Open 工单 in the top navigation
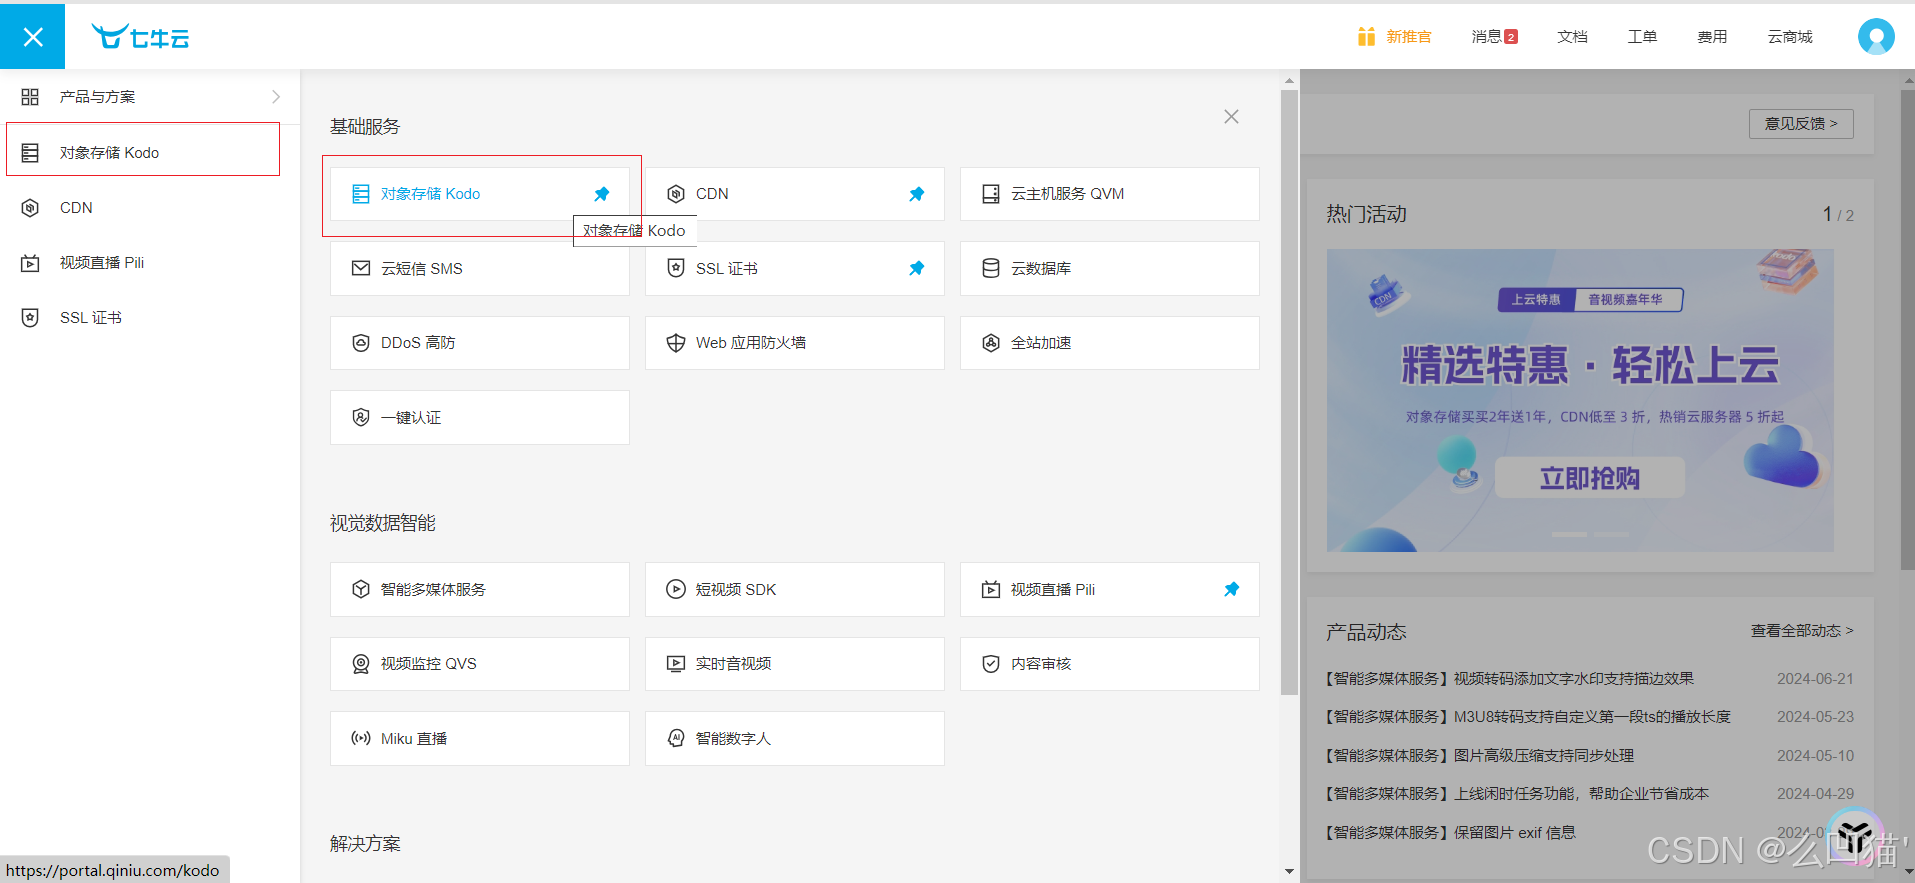Viewport: 1915px width, 883px height. pyautogui.click(x=1642, y=37)
